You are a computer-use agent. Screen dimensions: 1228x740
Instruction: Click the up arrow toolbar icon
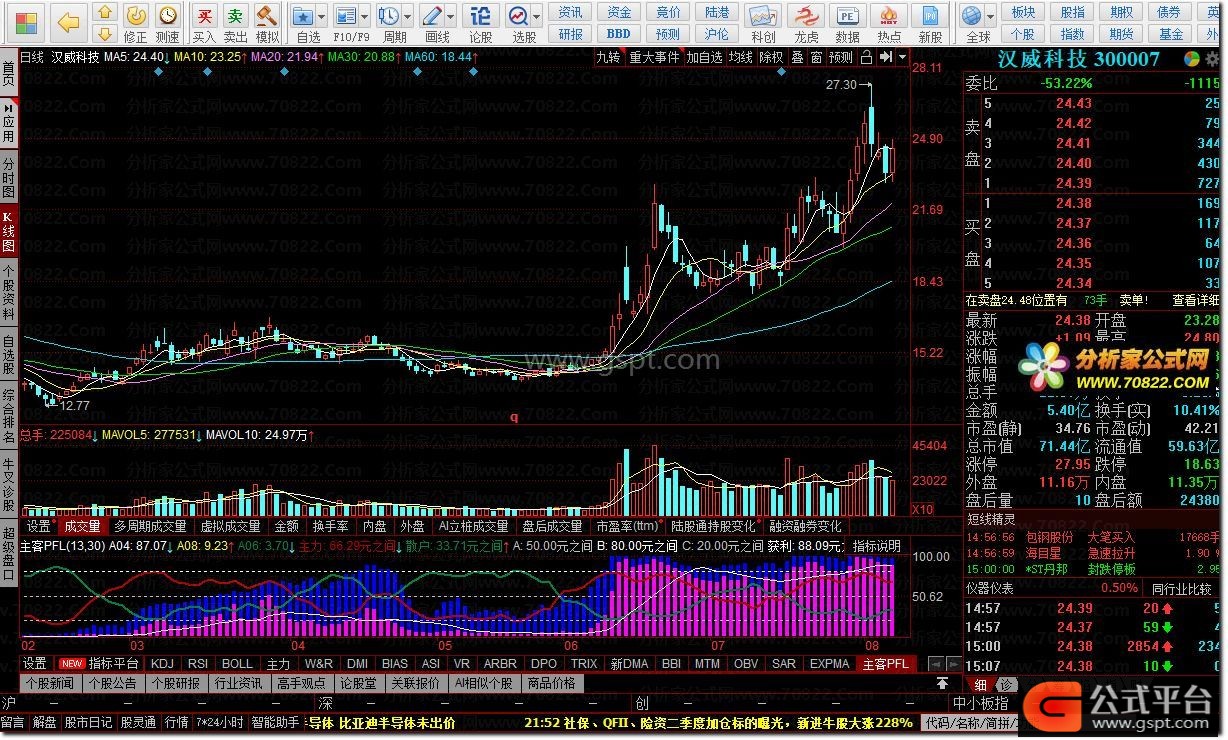click(x=104, y=13)
